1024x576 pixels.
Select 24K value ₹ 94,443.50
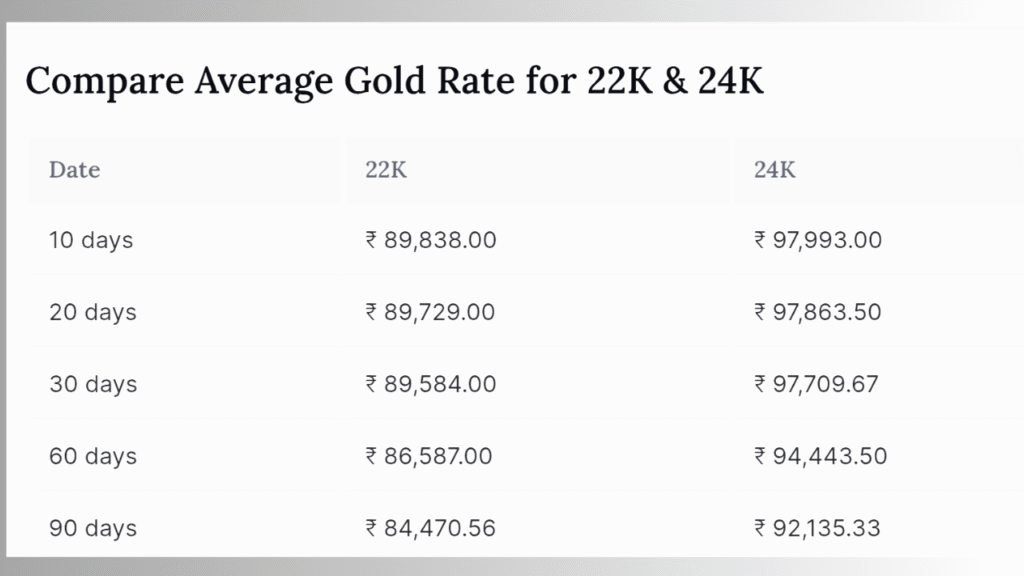(820, 456)
